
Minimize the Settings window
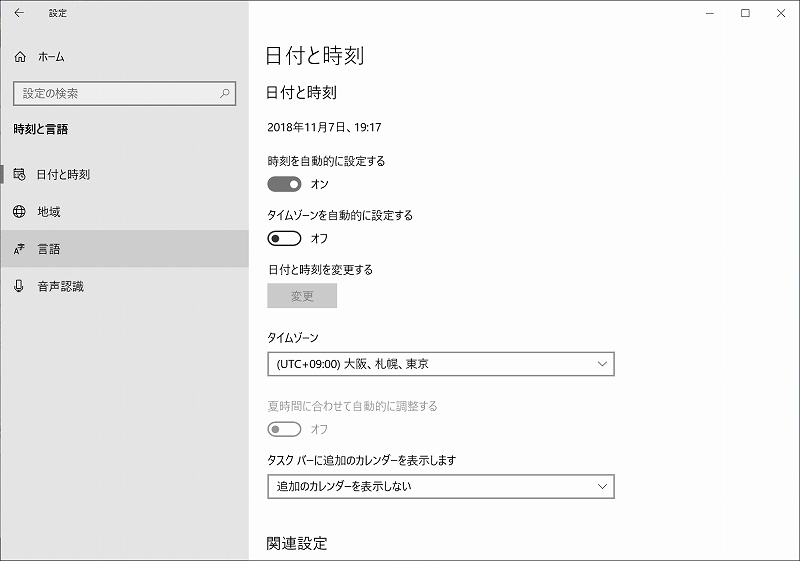pyautogui.click(x=708, y=13)
